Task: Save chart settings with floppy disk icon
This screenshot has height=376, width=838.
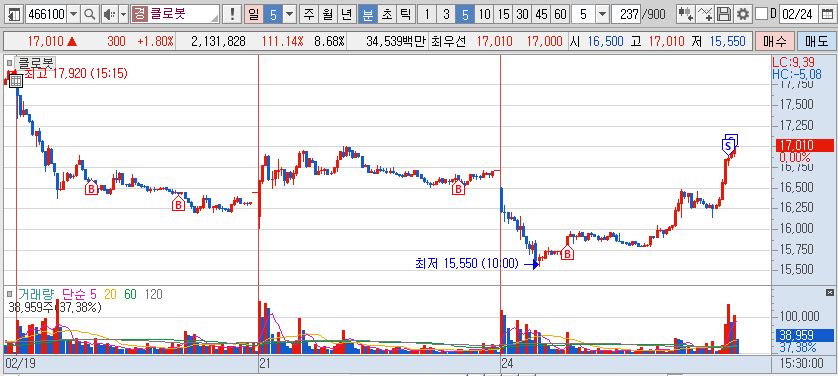Action: point(724,14)
